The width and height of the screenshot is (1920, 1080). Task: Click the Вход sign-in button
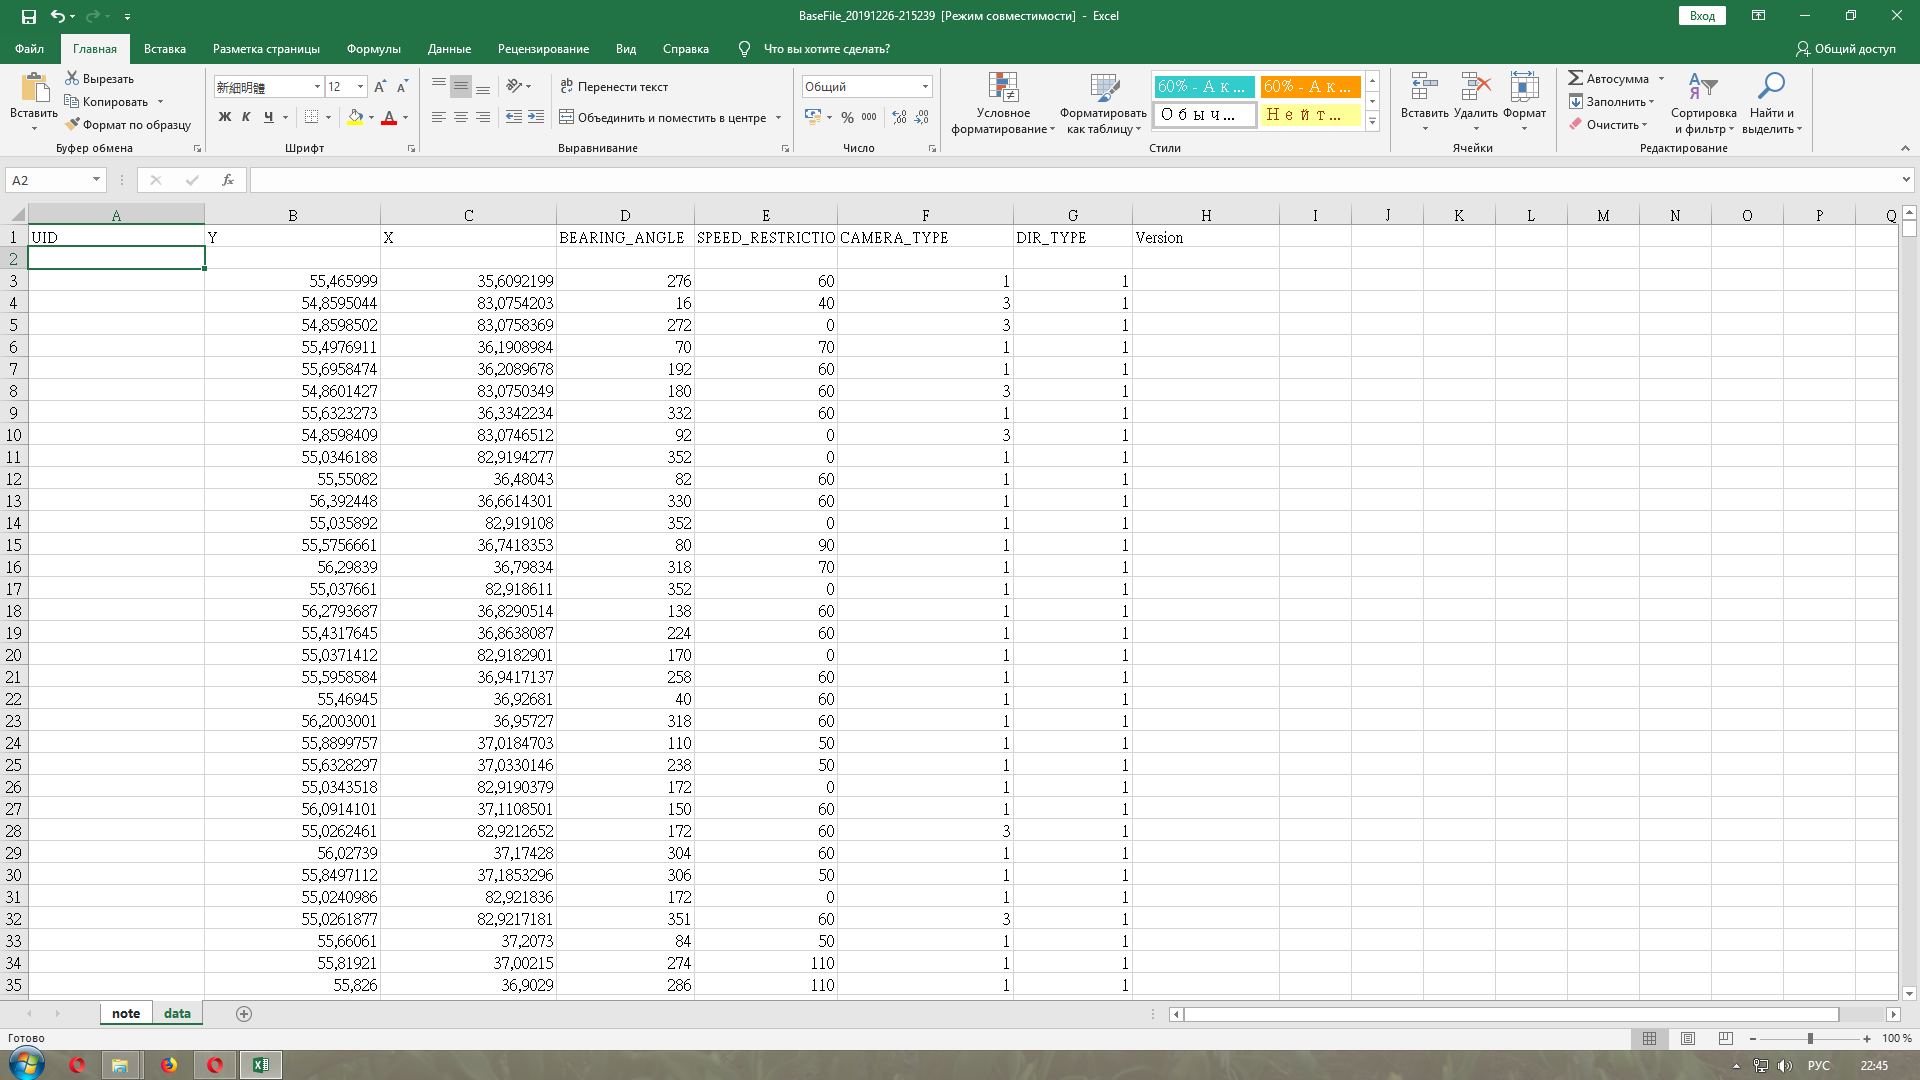click(1702, 16)
